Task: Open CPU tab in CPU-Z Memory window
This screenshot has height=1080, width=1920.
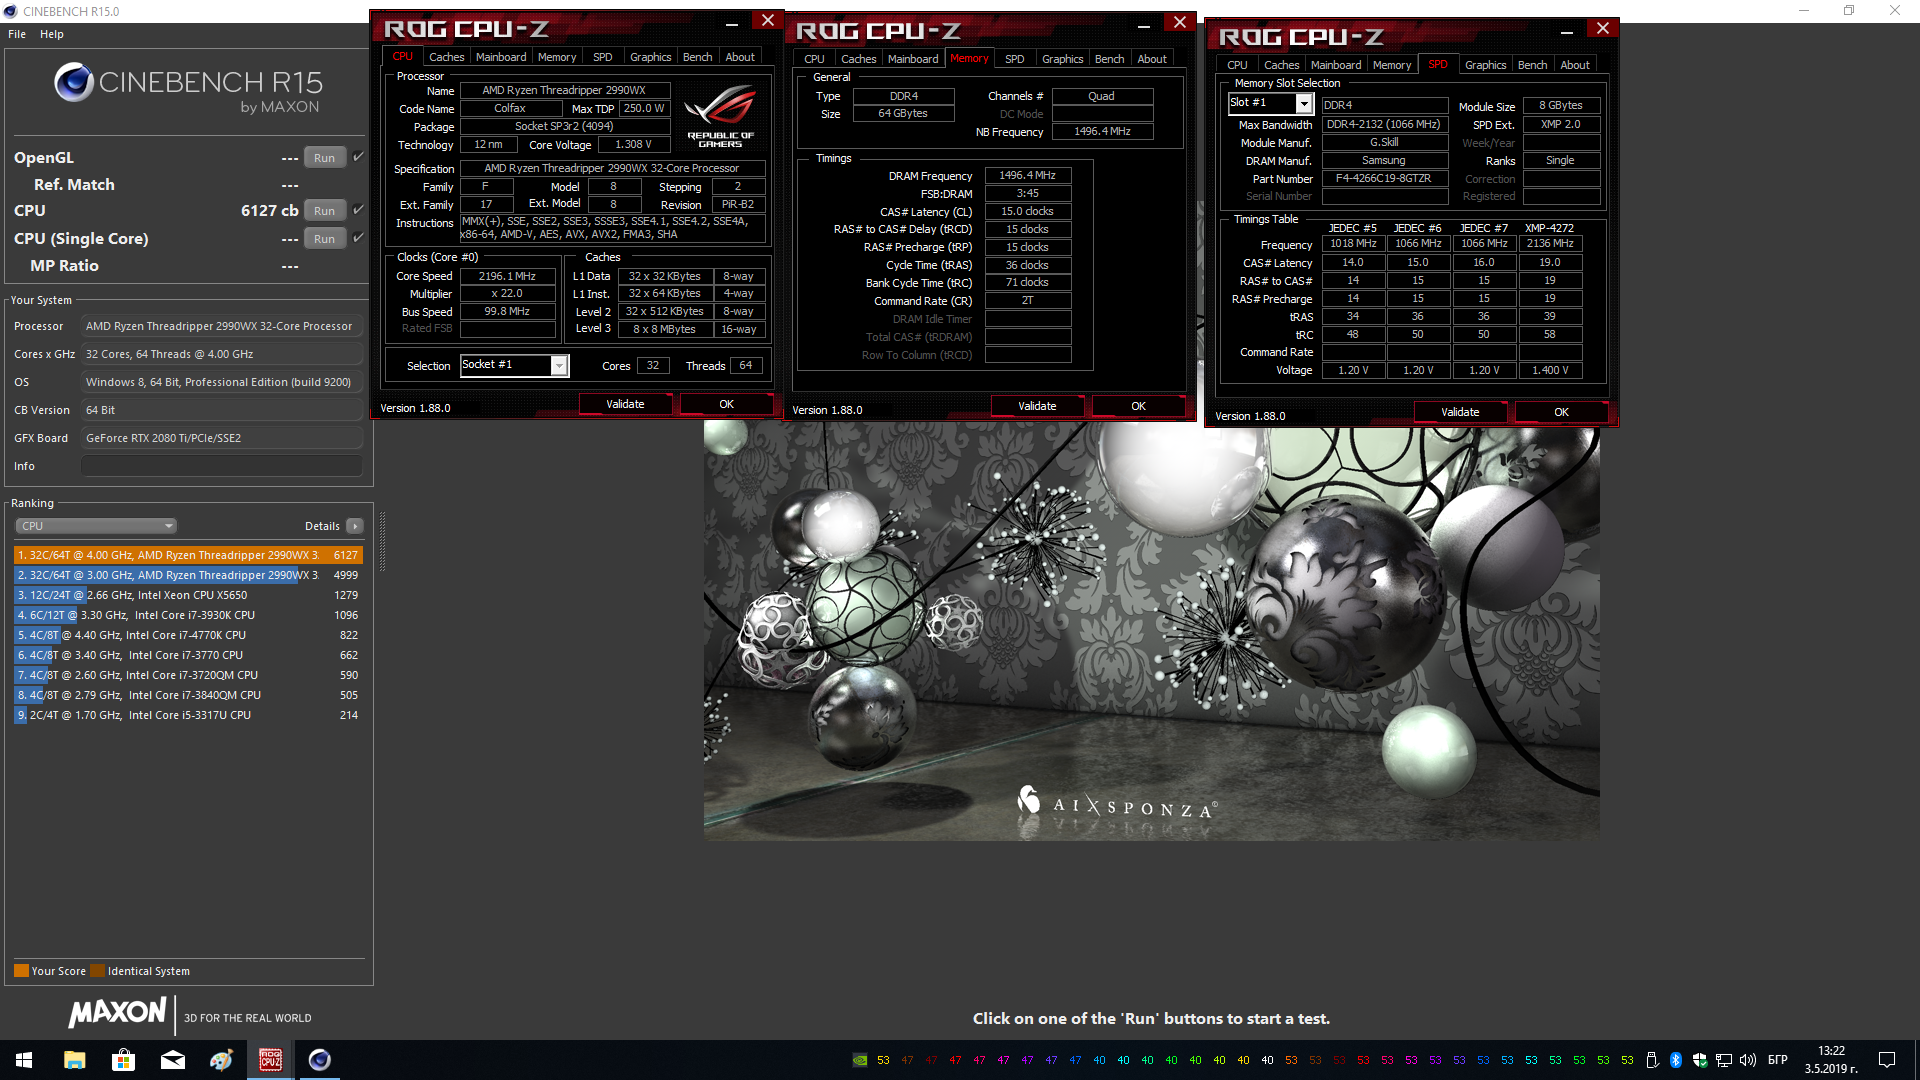Action: tap(815, 59)
